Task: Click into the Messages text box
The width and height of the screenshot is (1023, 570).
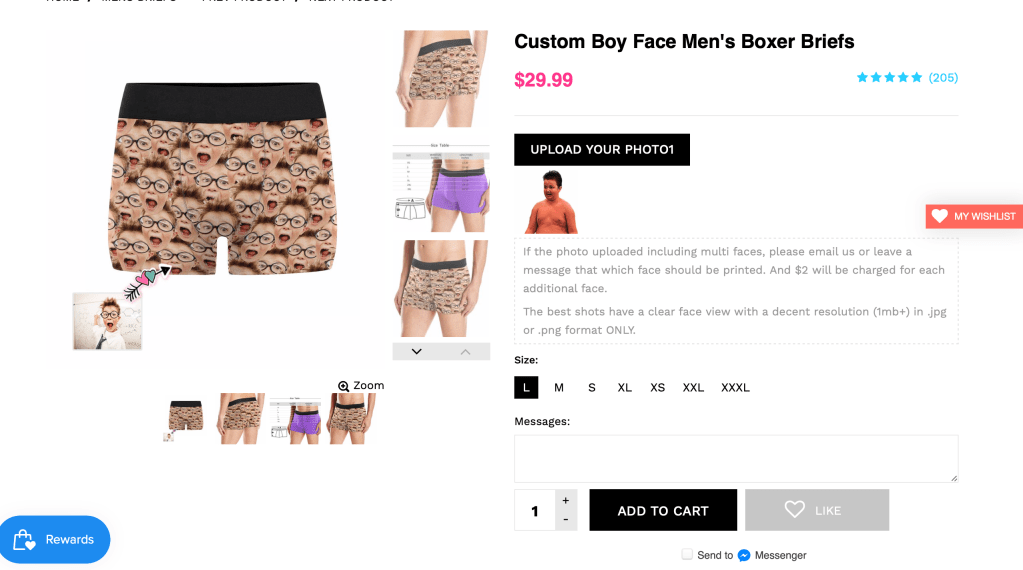Action: coord(736,459)
